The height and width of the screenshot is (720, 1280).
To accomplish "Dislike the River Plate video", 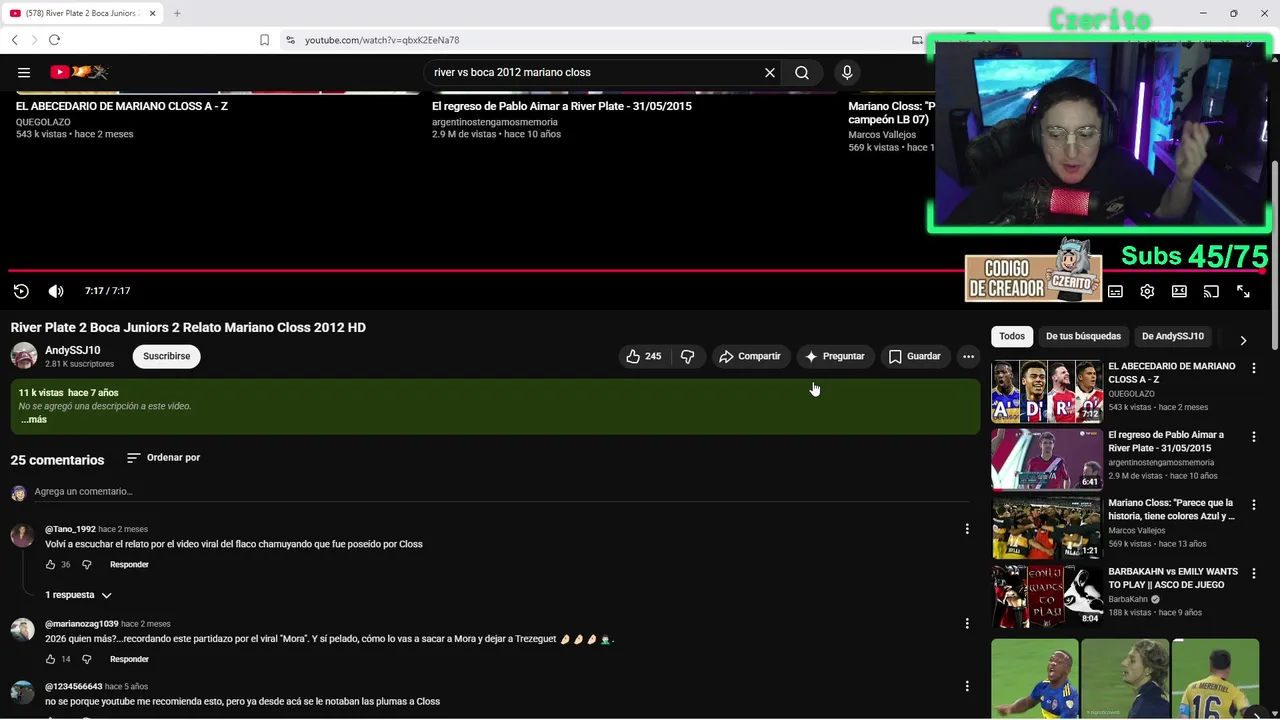I will pos(687,356).
